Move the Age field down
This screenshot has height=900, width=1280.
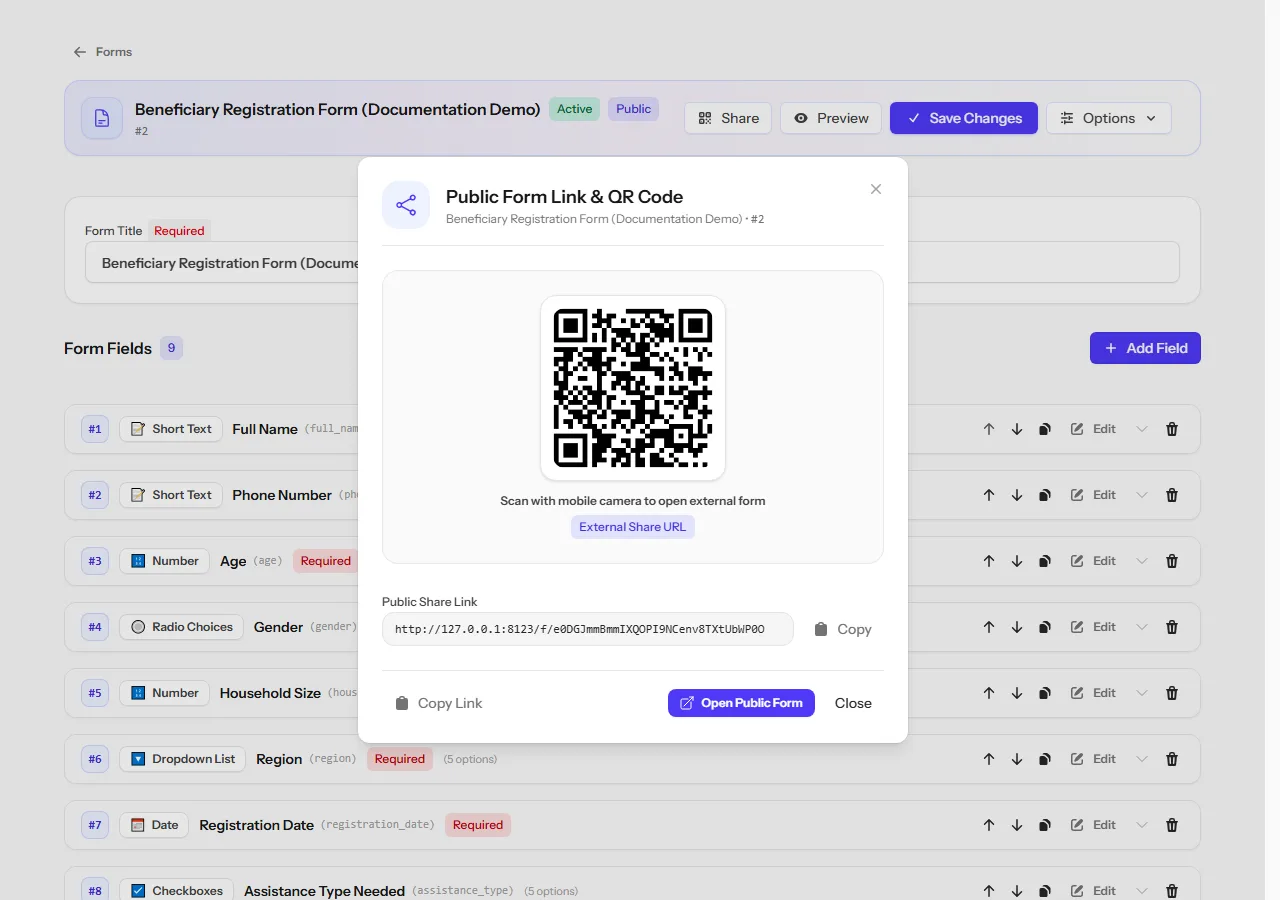click(x=1017, y=561)
